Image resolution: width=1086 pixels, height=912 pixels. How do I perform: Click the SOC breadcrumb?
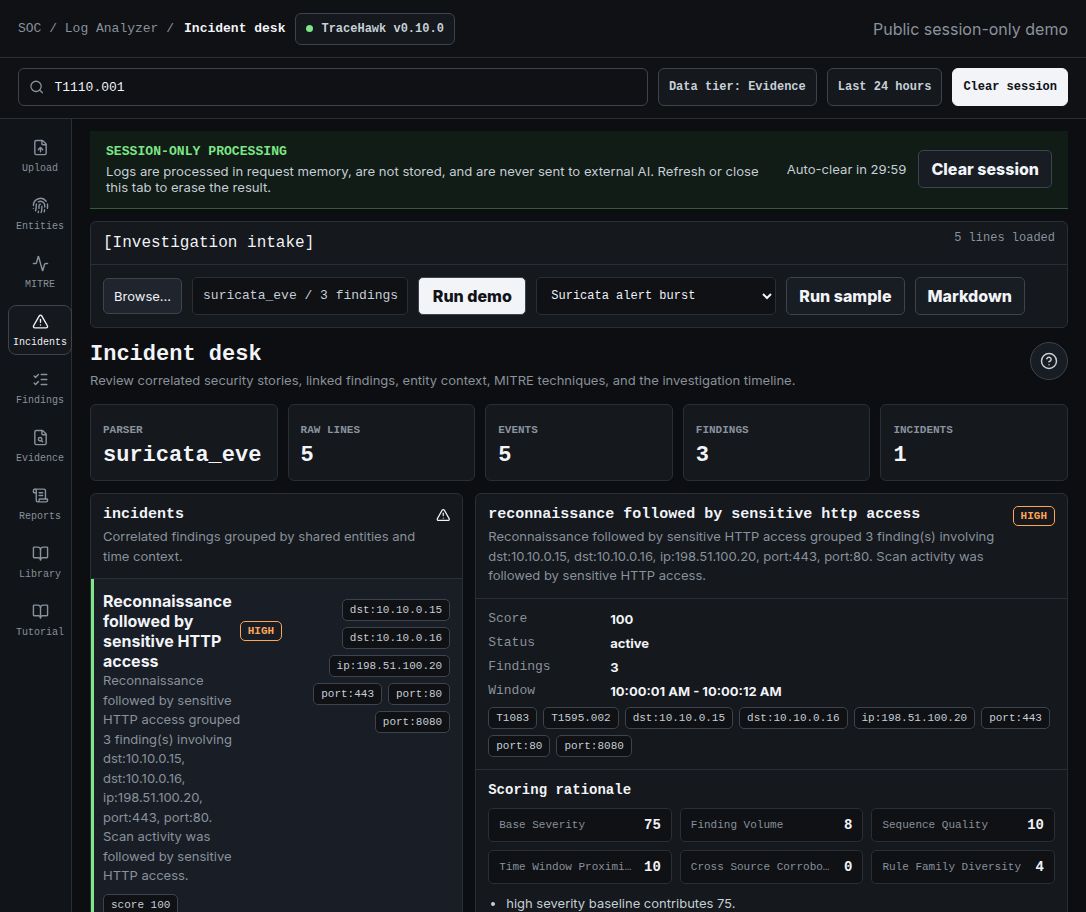pyautogui.click(x=29, y=28)
